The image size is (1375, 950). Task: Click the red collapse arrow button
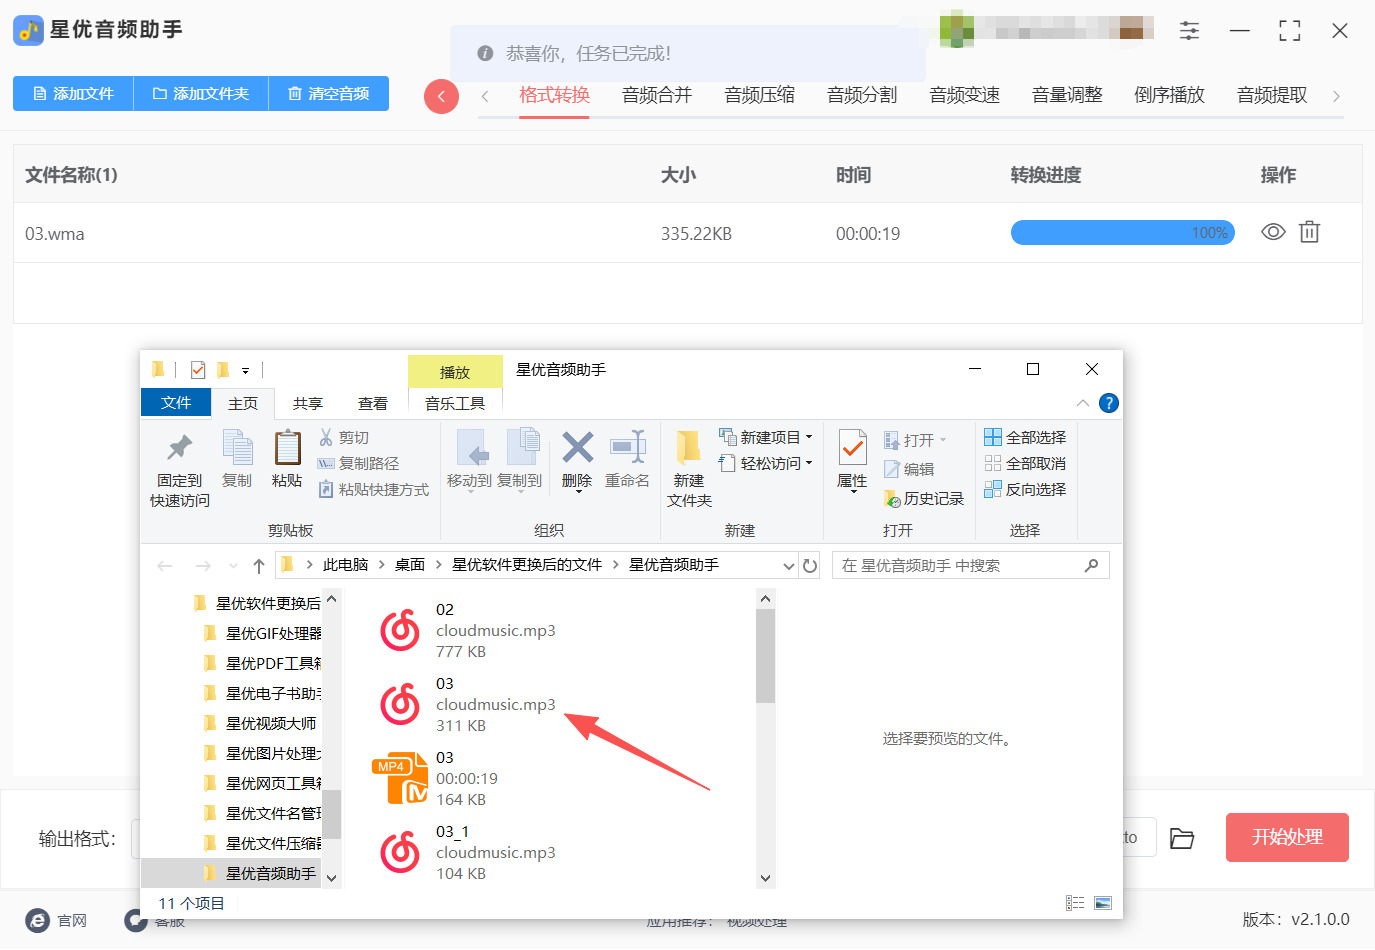click(441, 96)
